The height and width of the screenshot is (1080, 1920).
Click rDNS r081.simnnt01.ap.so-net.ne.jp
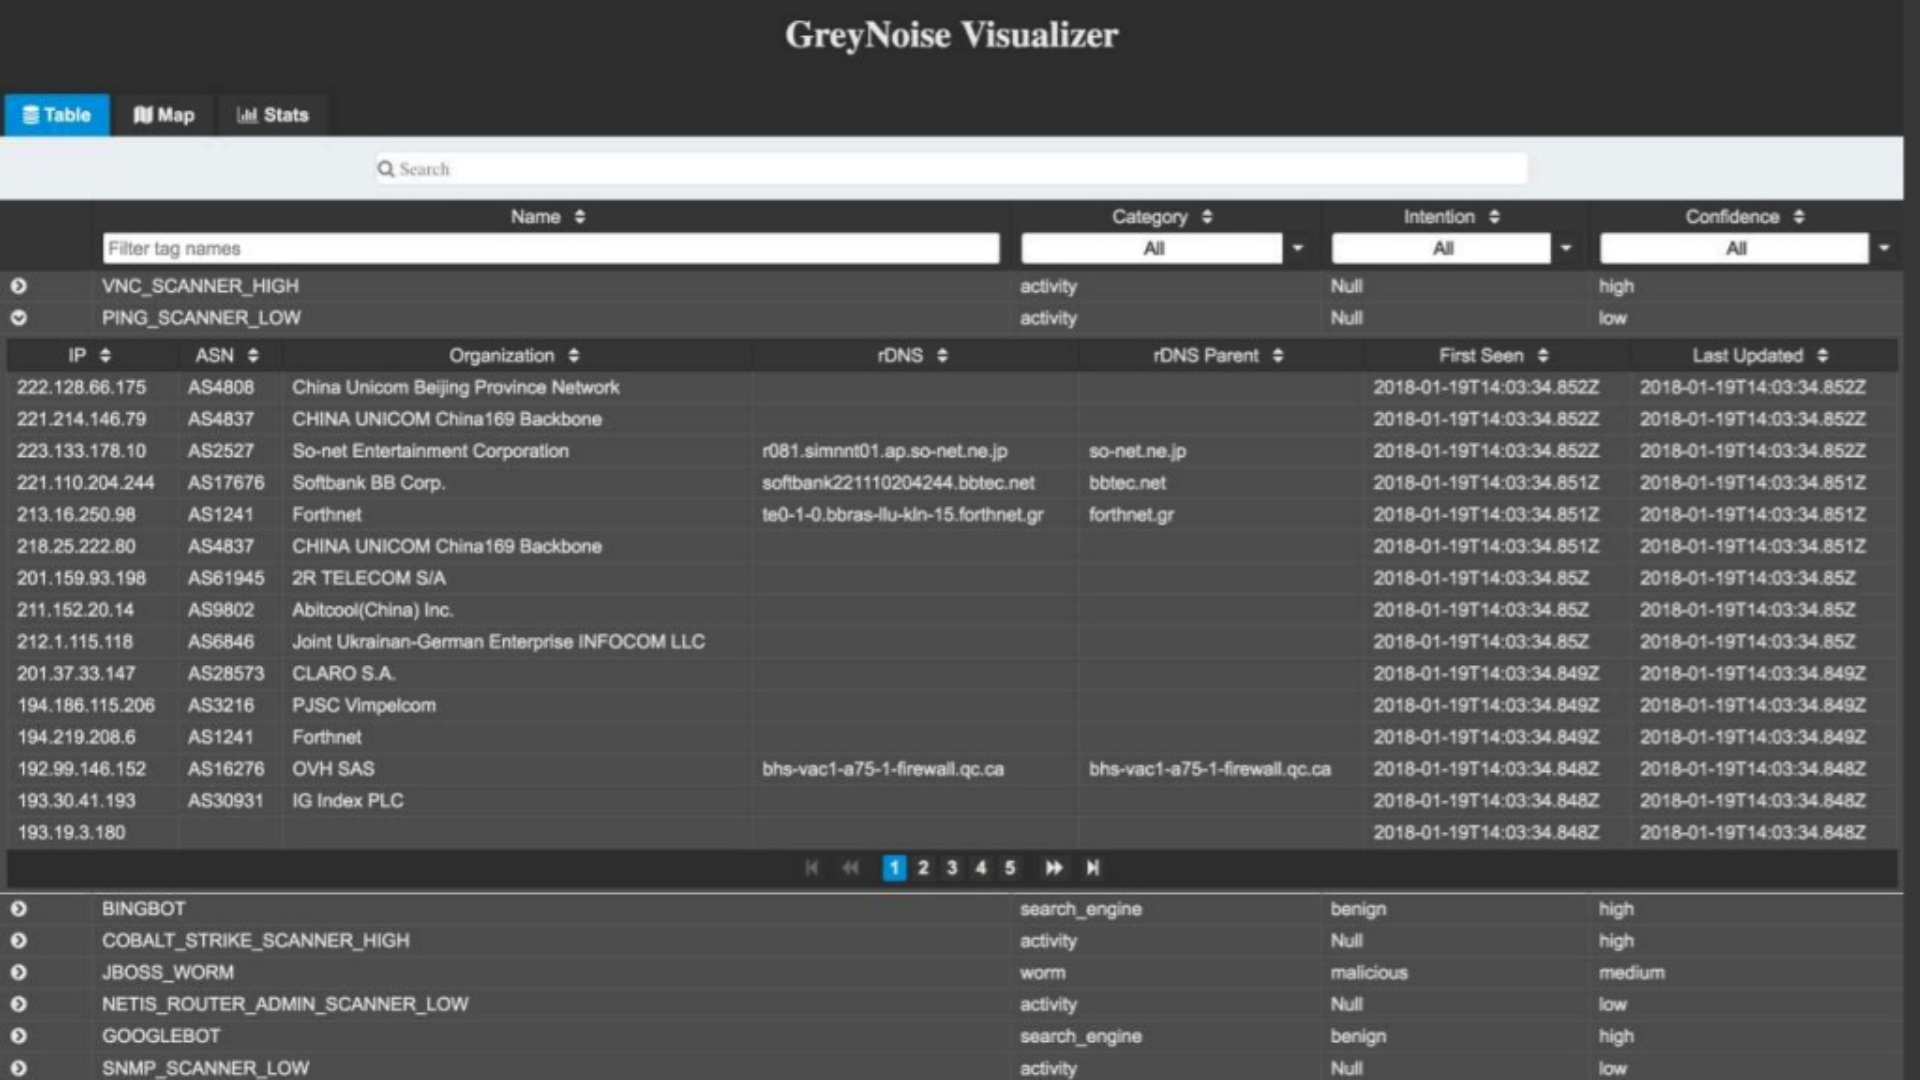pyautogui.click(x=885, y=451)
